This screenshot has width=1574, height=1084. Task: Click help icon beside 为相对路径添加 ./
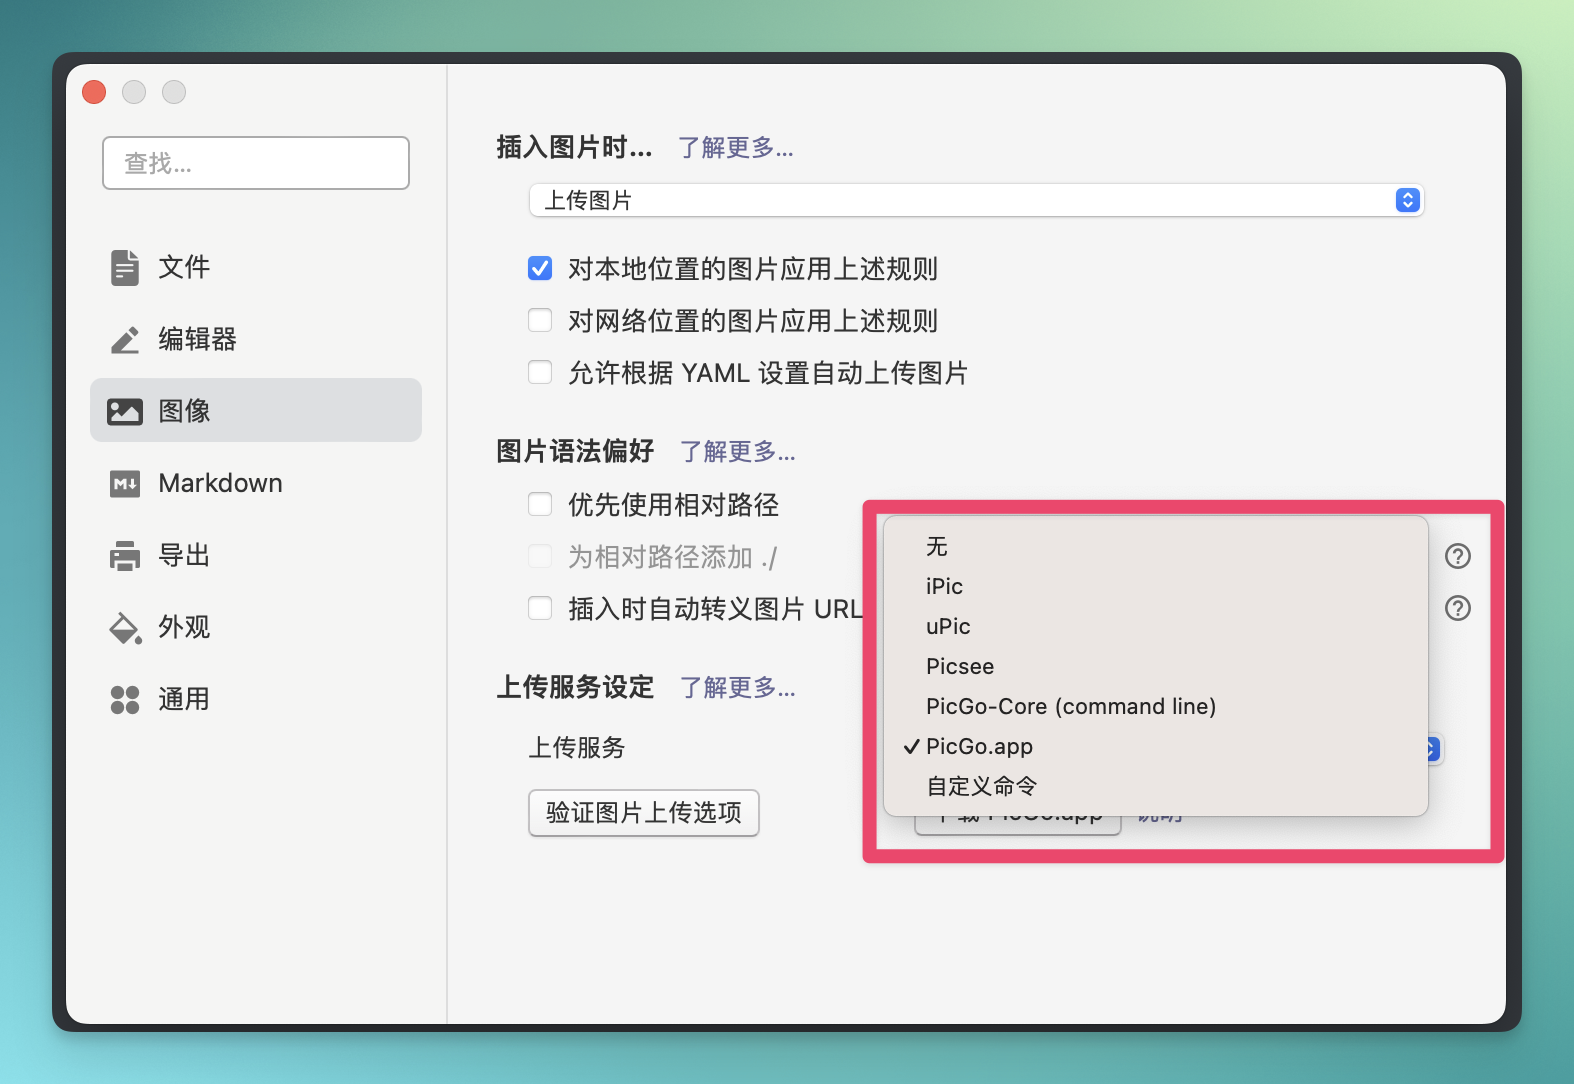coord(1458,556)
